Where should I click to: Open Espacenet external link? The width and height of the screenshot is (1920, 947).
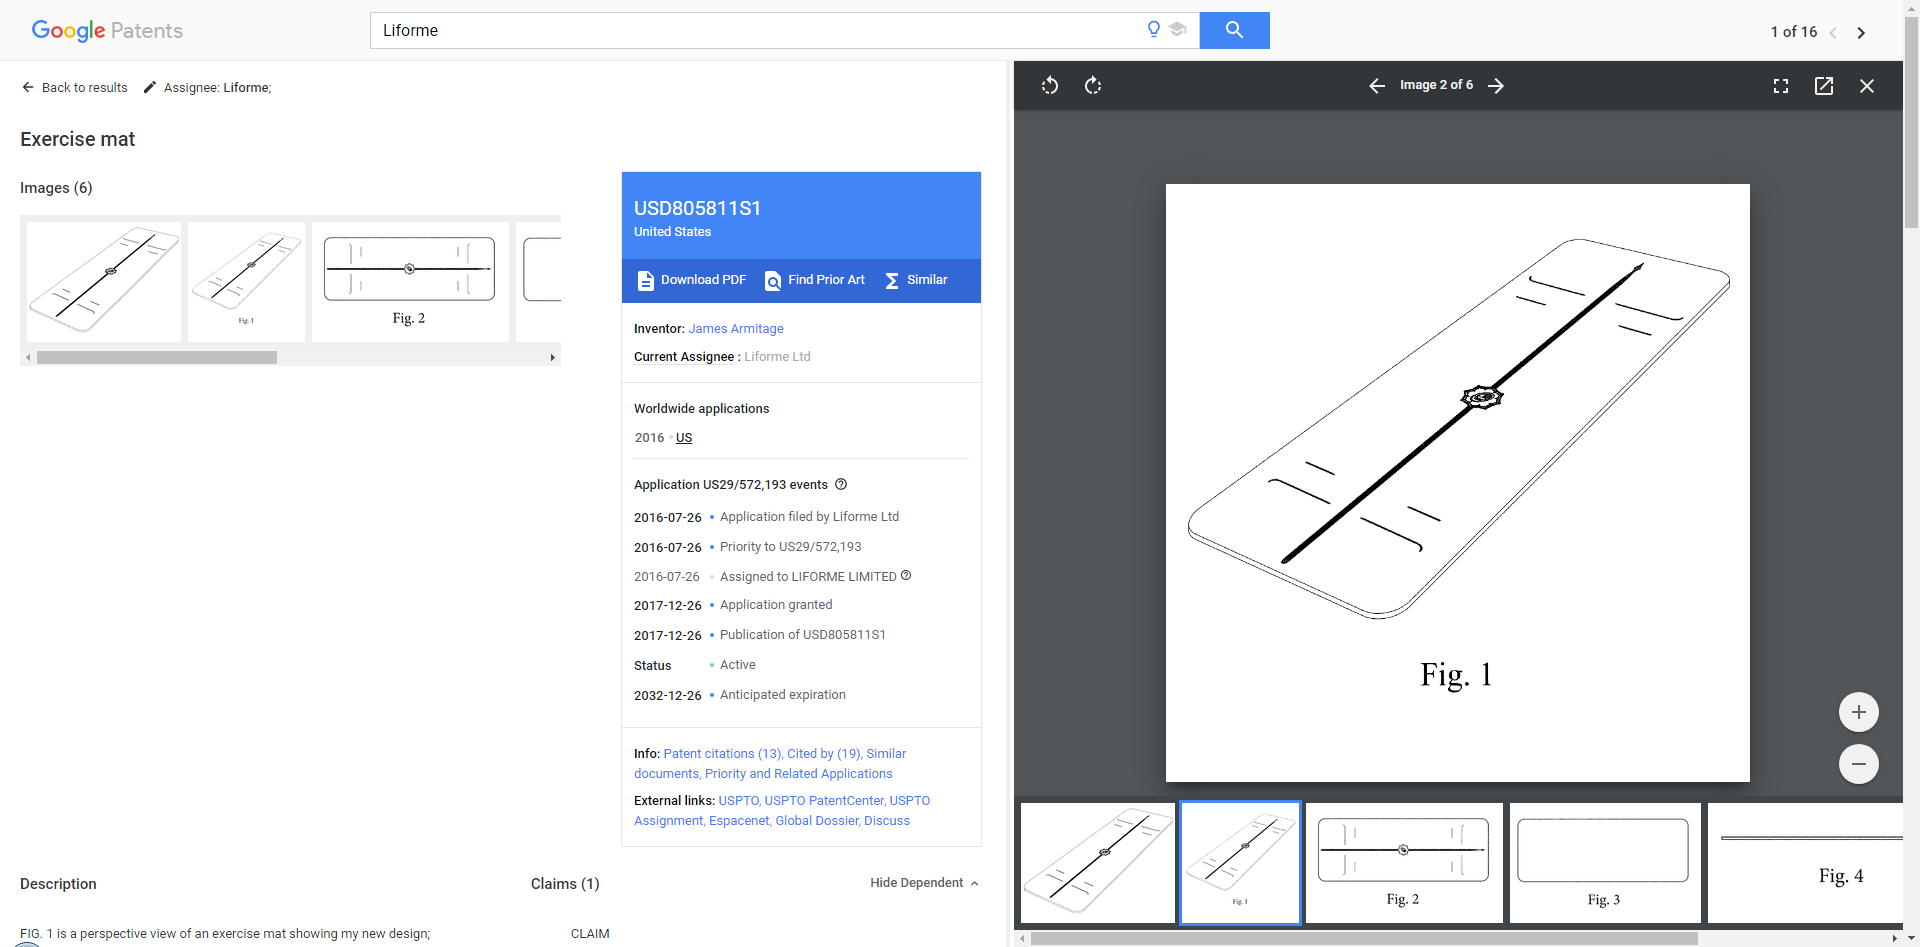(739, 821)
